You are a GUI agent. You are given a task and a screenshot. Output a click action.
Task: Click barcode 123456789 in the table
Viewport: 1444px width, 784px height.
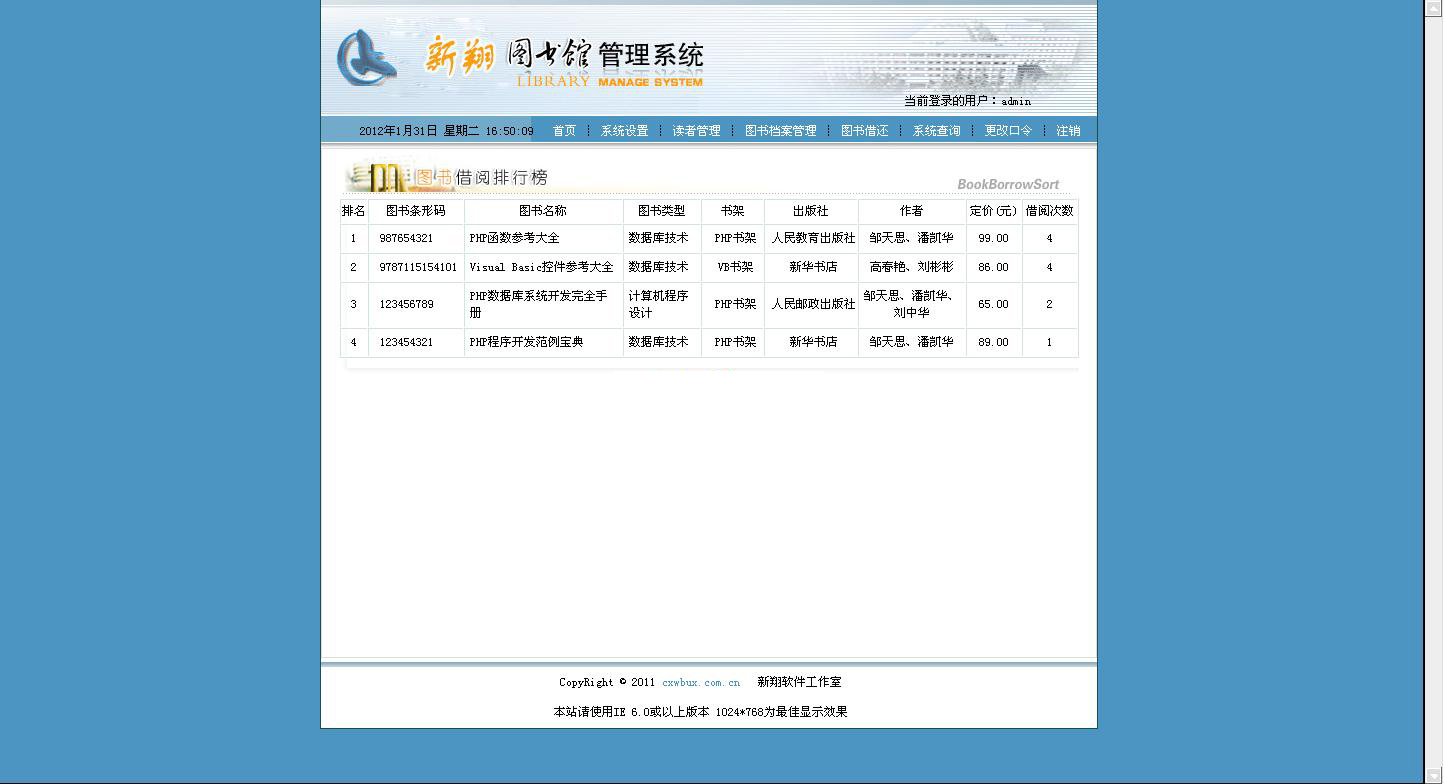pyautogui.click(x=406, y=304)
